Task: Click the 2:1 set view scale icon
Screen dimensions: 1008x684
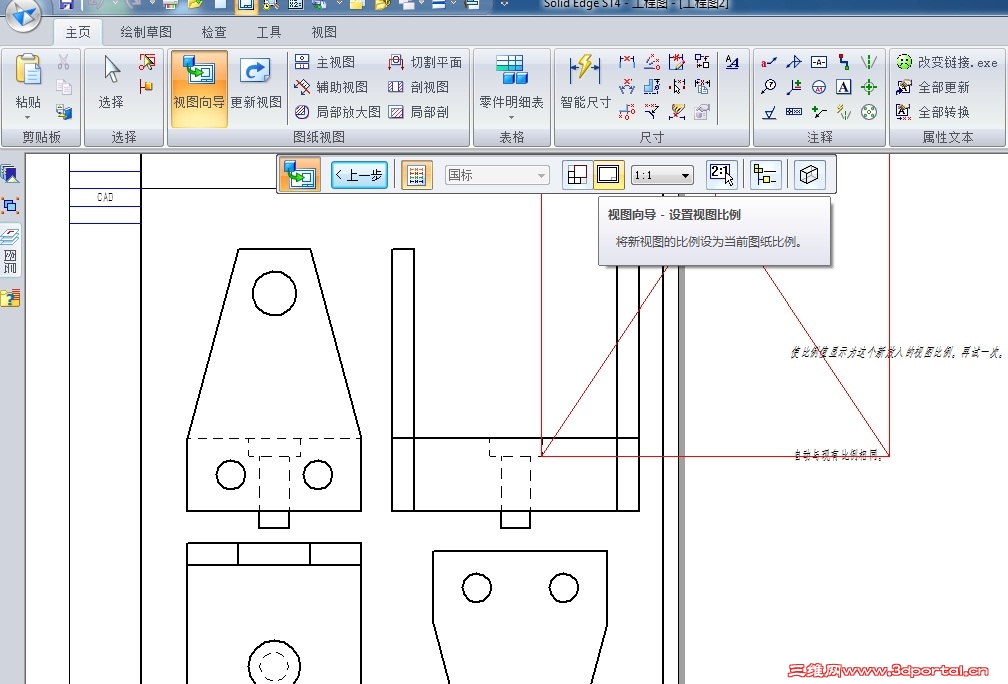Action: (721, 174)
